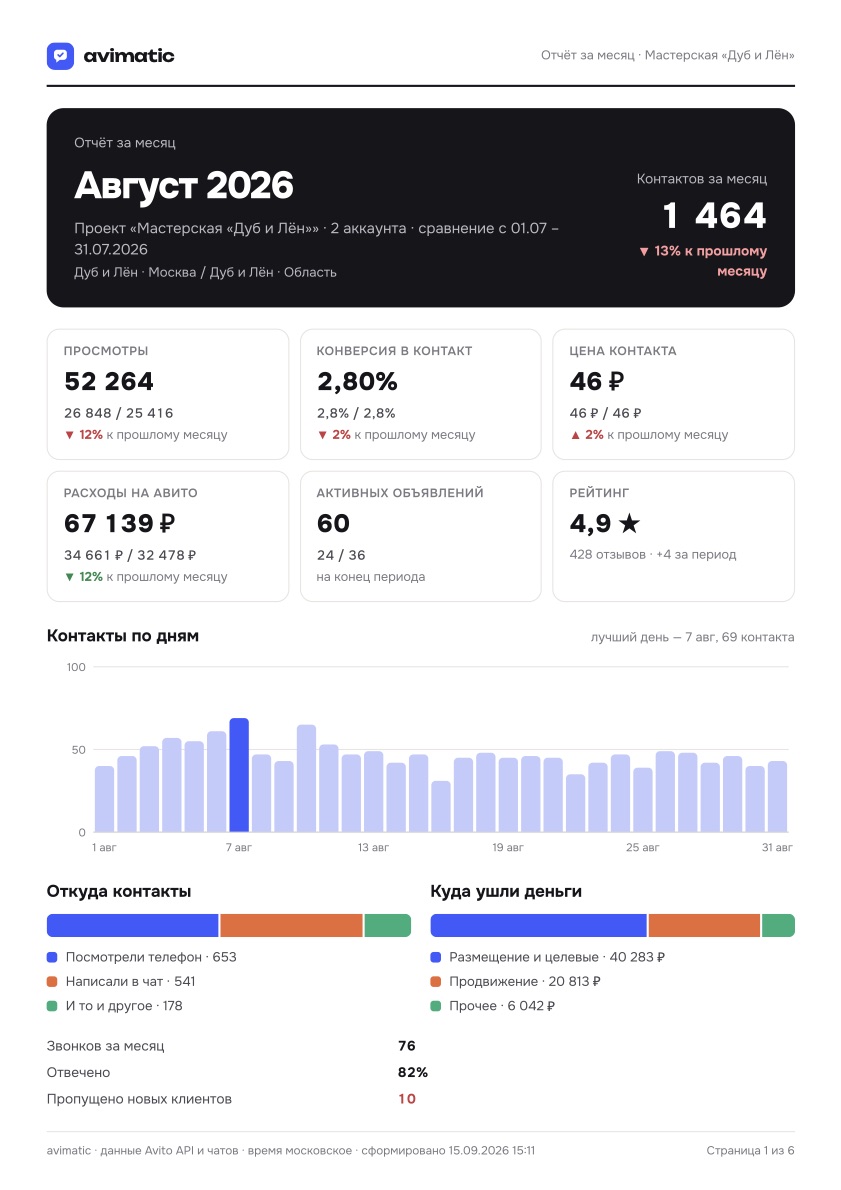Click the 428 отзывов · +4 за период line
The image size is (841, 1190).
coord(653,555)
